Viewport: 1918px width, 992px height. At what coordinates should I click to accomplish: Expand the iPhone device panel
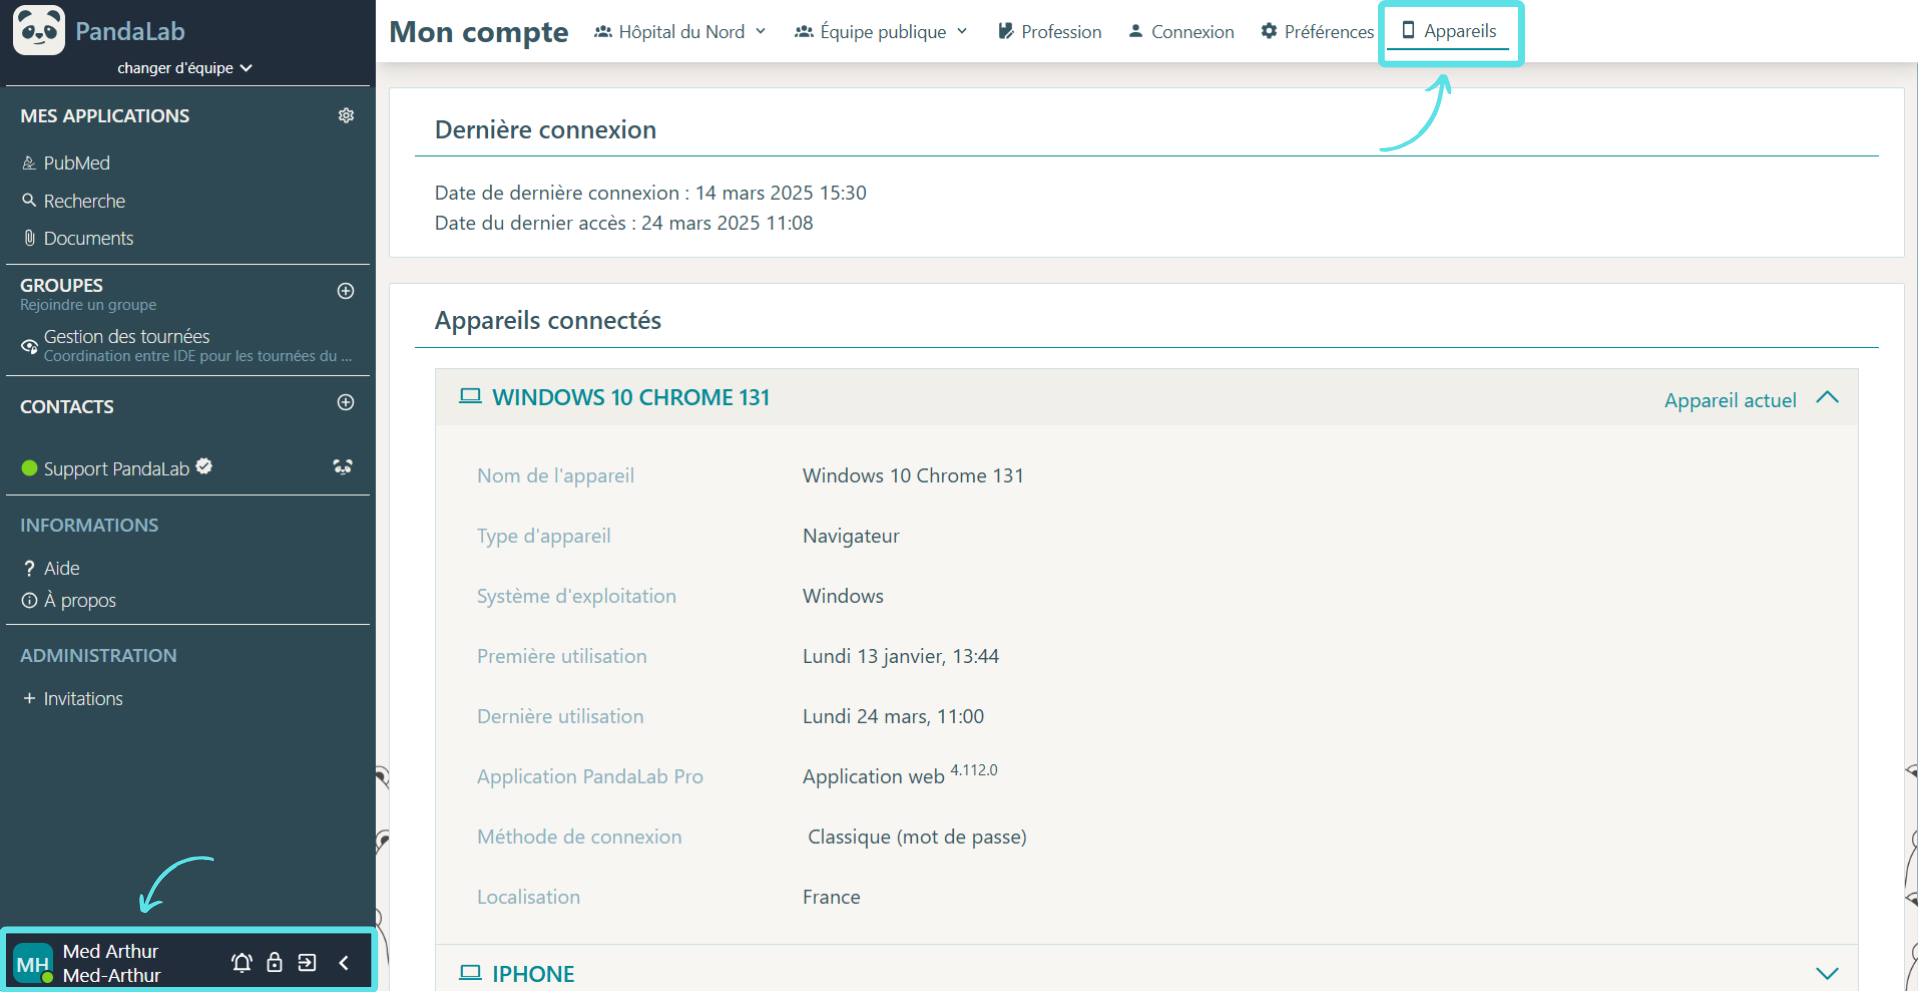[x=1828, y=973]
